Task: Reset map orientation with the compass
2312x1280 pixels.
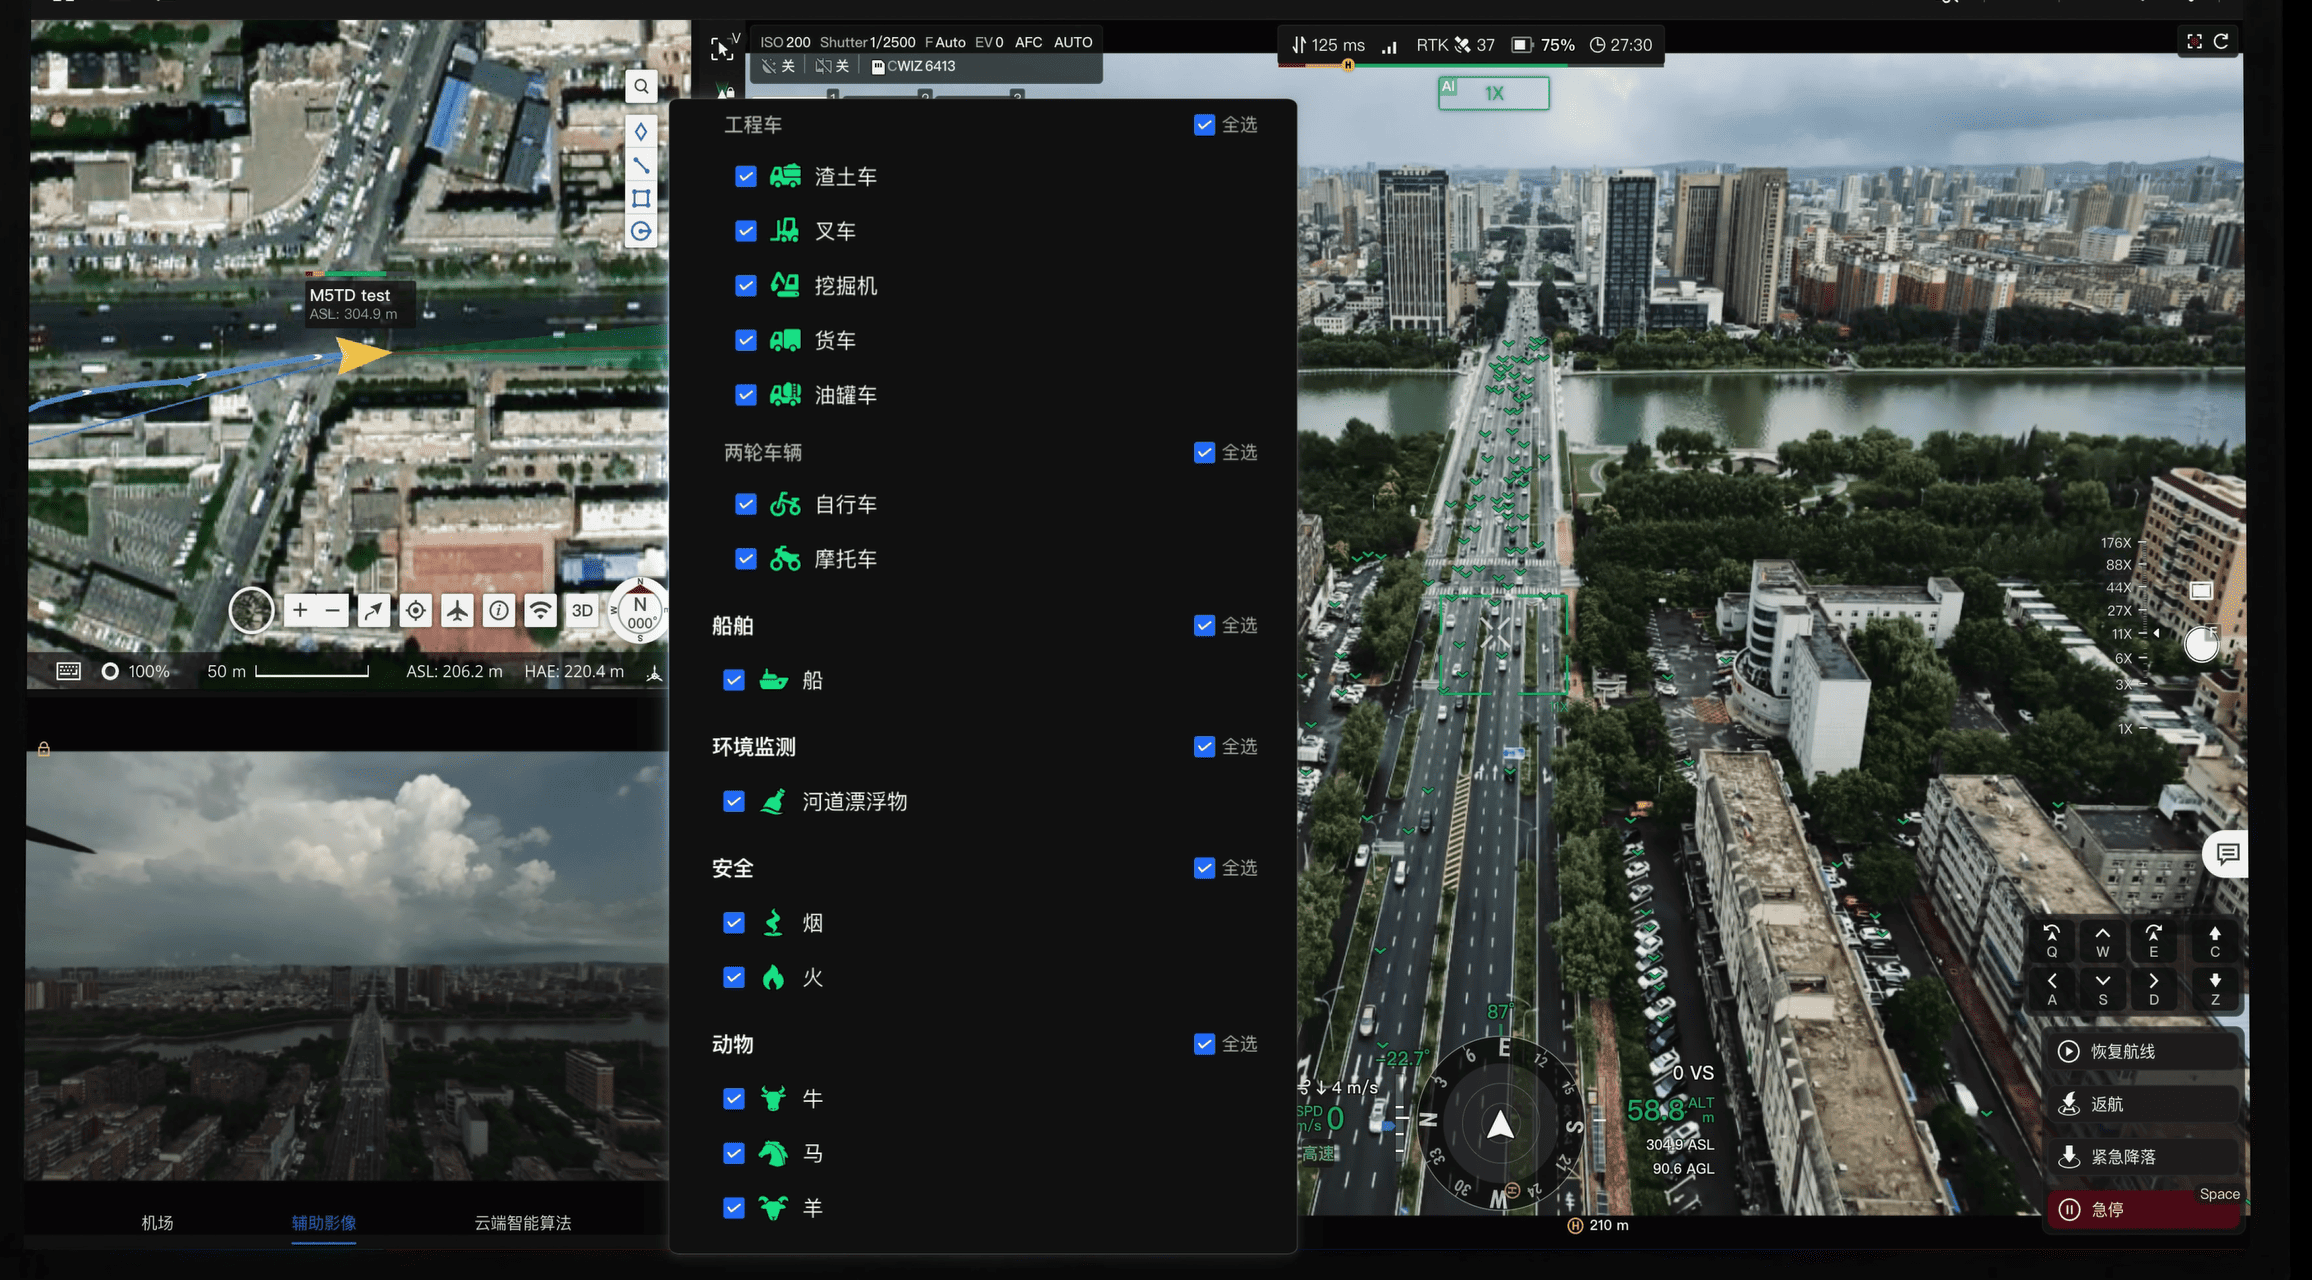Action: tap(640, 612)
